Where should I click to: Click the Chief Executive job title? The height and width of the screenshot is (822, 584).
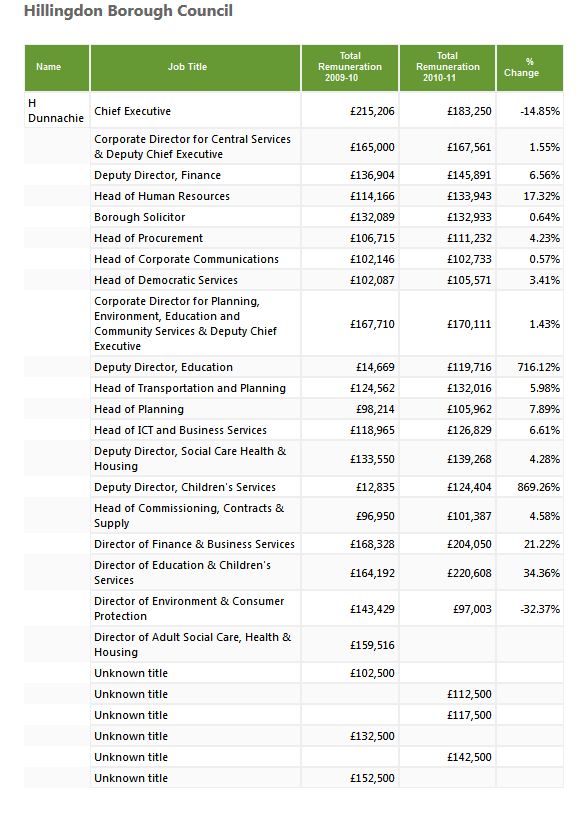click(133, 111)
